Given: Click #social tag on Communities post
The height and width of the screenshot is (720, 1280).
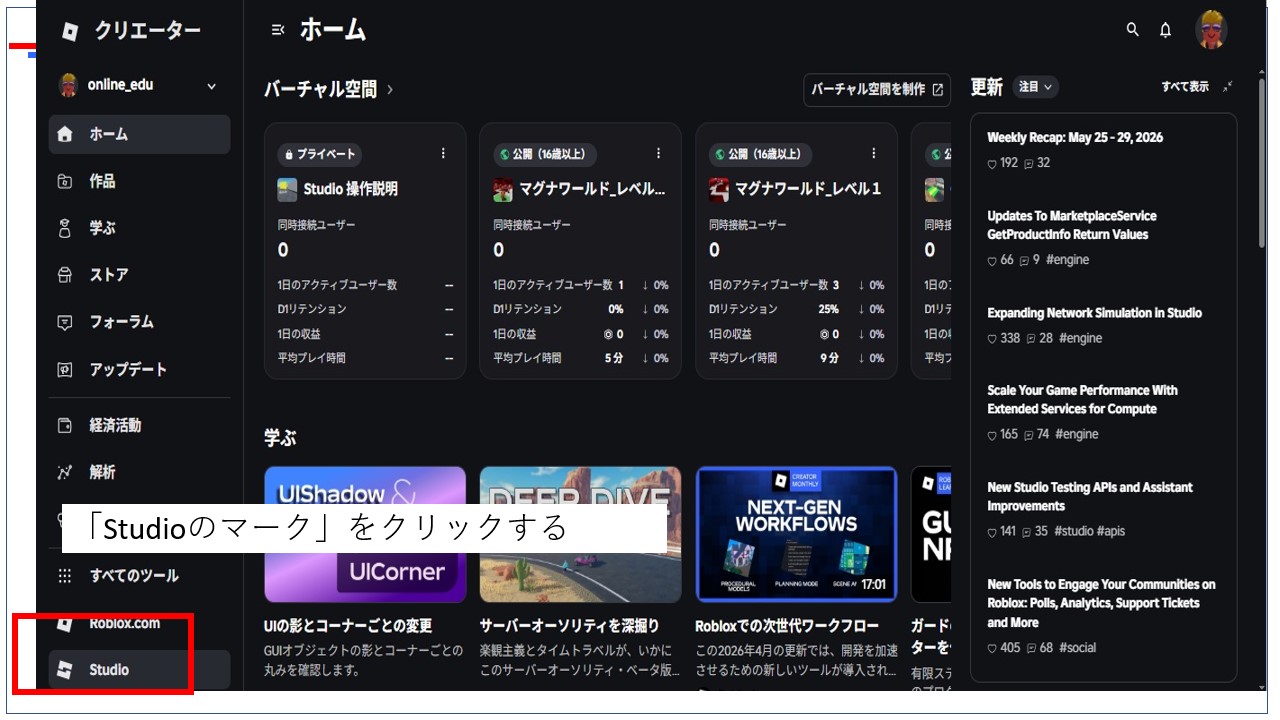Looking at the screenshot, I should pos(1077,648).
